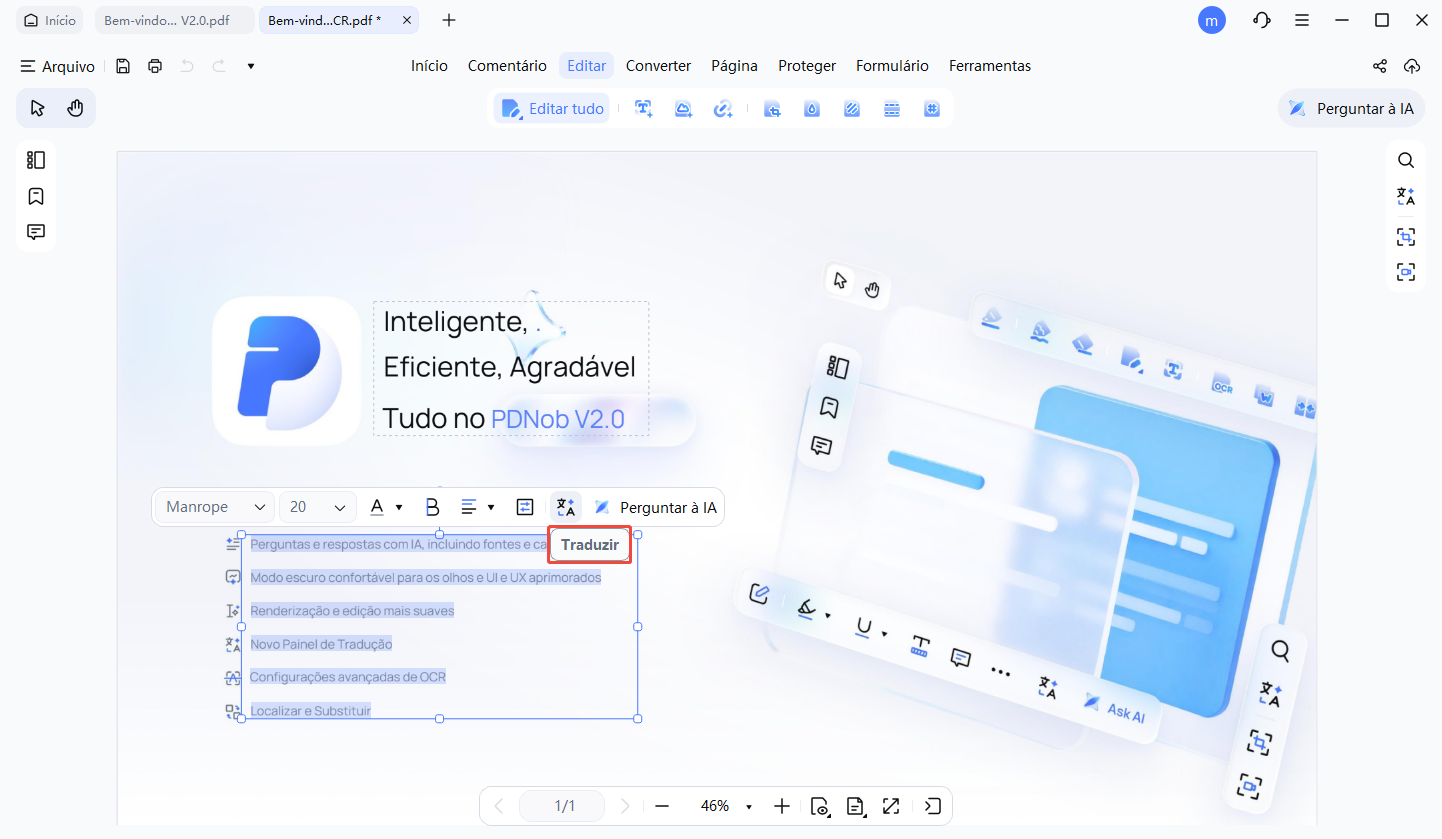Open the Watermark tool
The height and width of the screenshot is (839, 1442).
(812, 108)
